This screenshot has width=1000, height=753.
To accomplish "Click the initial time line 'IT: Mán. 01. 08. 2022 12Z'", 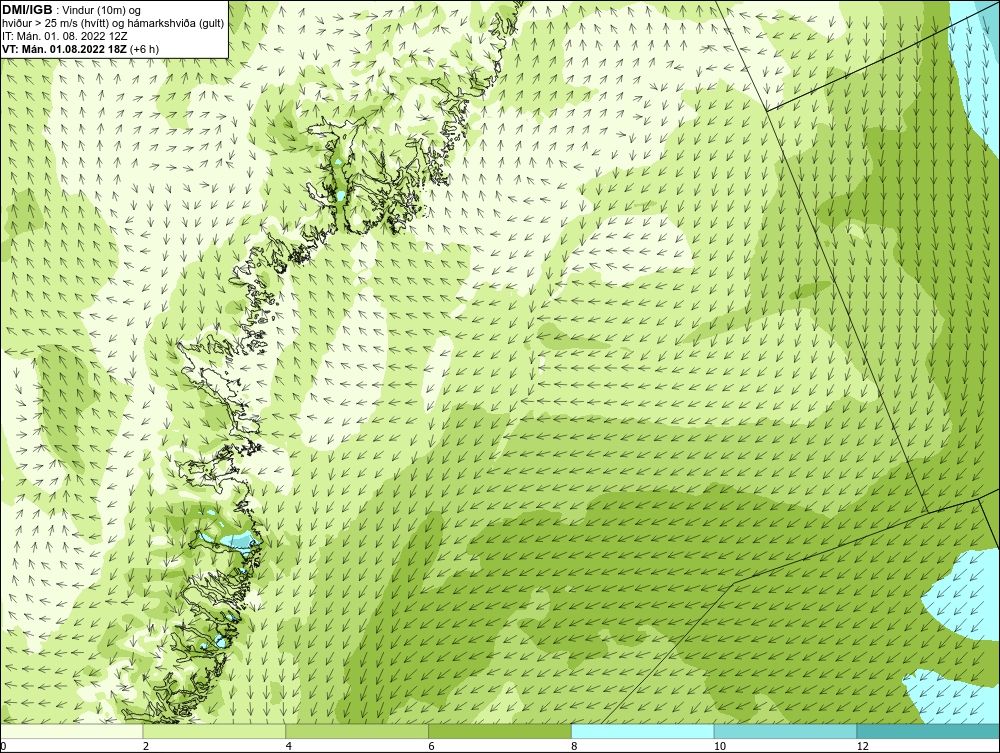I will 64,36.
